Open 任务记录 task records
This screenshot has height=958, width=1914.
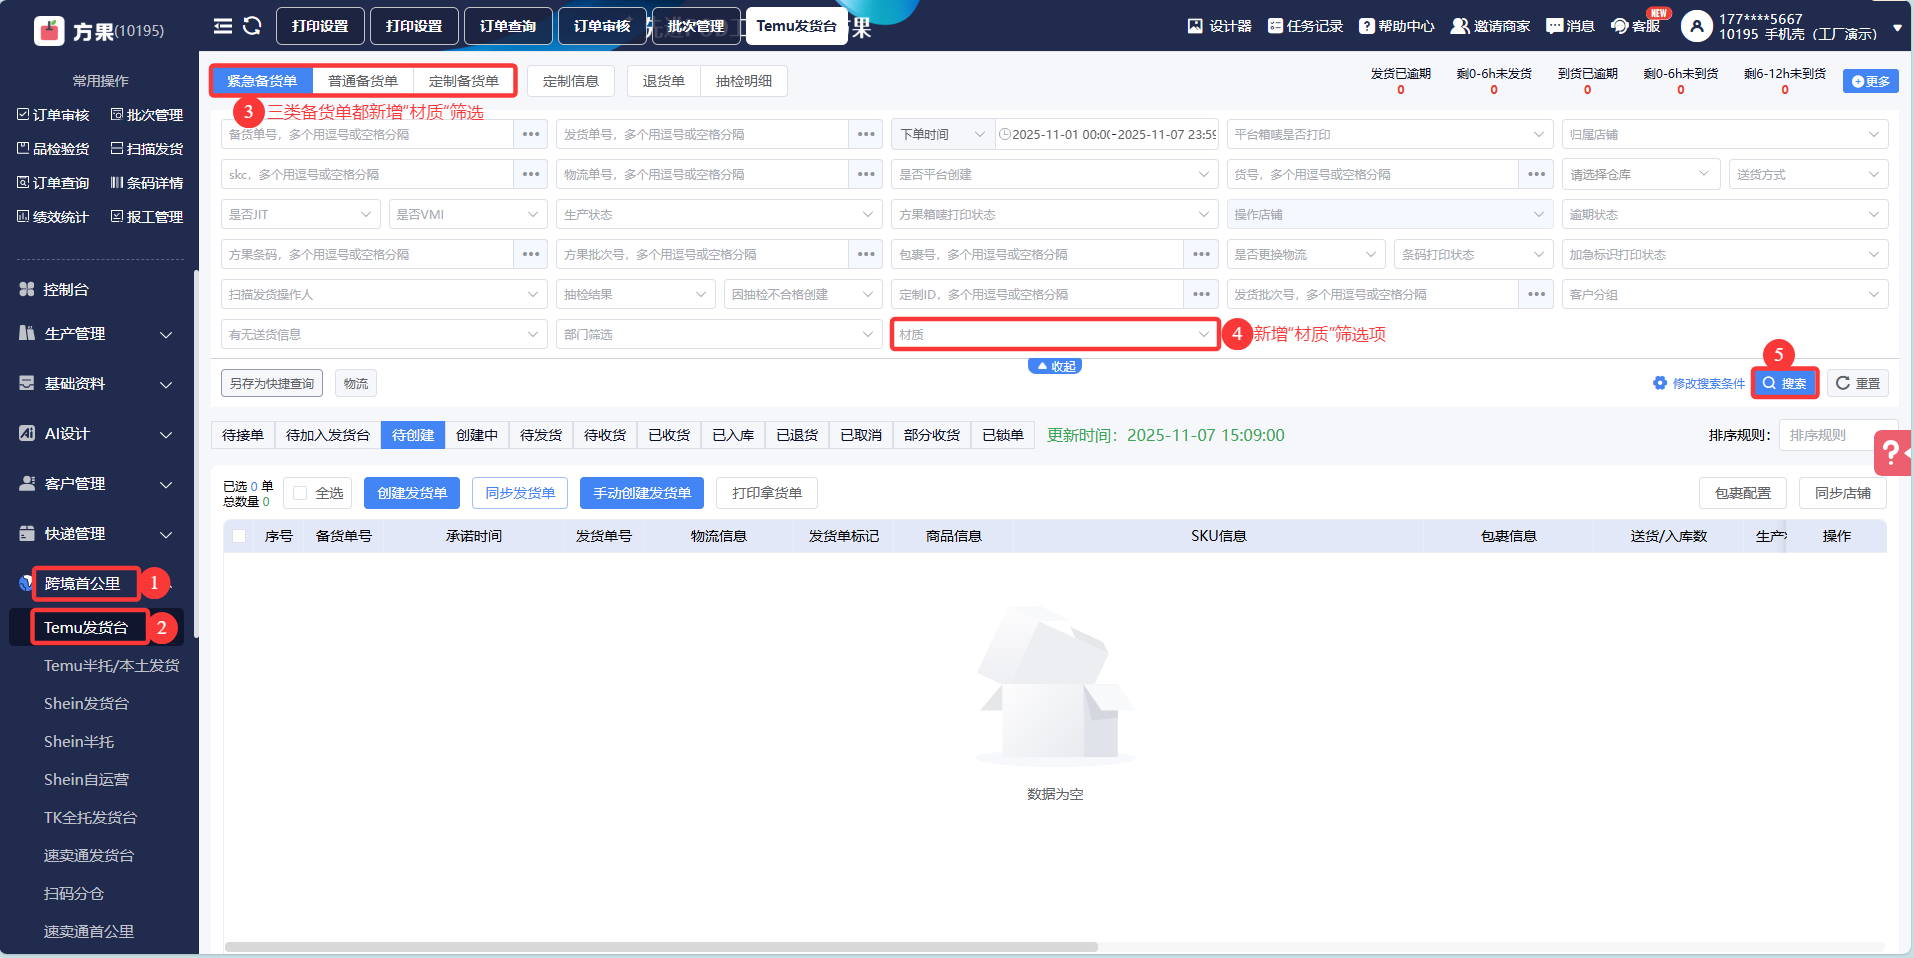[x=1305, y=26]
